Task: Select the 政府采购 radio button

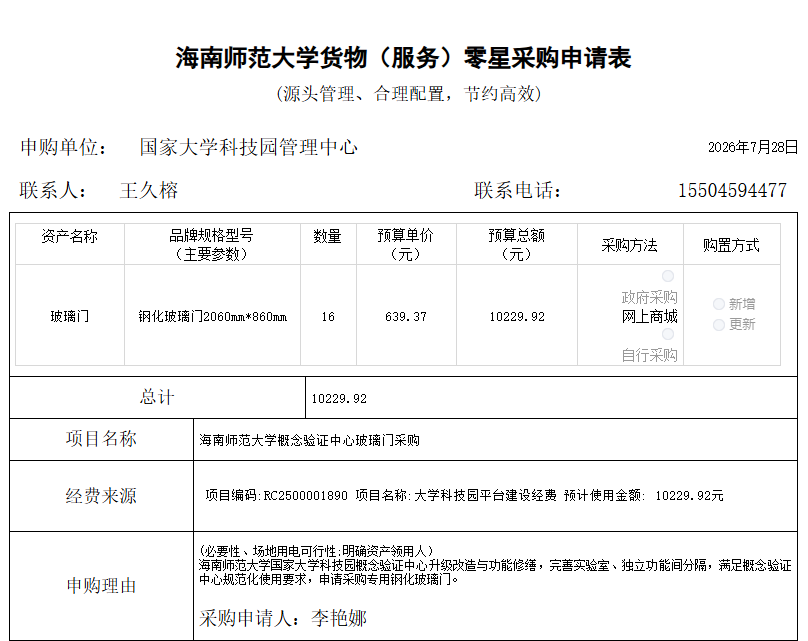Action: [668, 276]
